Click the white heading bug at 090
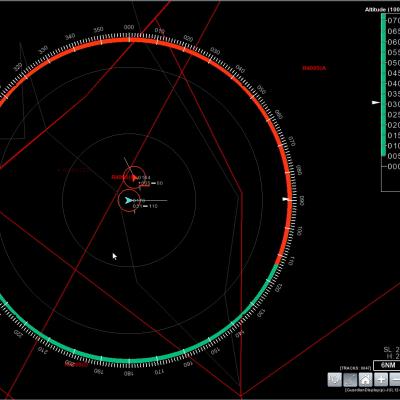 click(286, 199)
